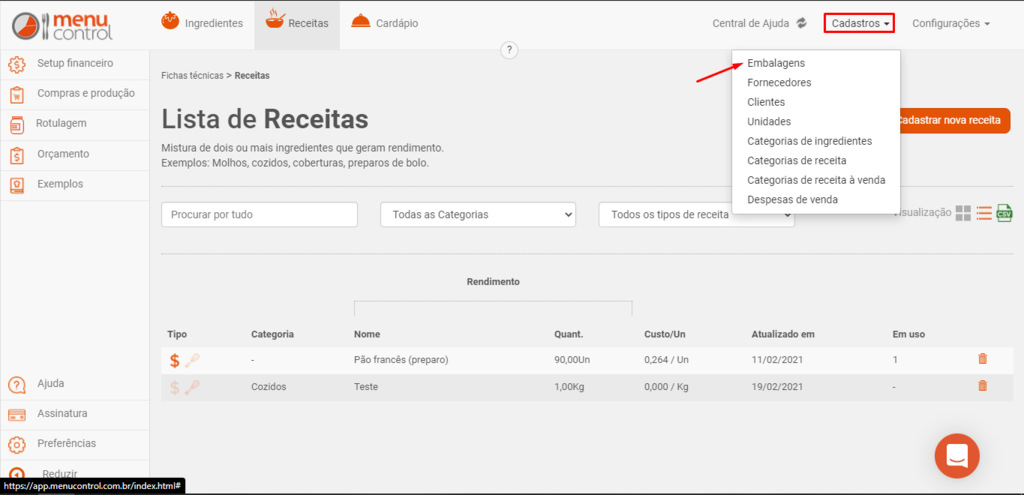This screenshot has height=495, width=1024.
Task: Click the Assinatura card icon
Action: (x=17, y=415)
